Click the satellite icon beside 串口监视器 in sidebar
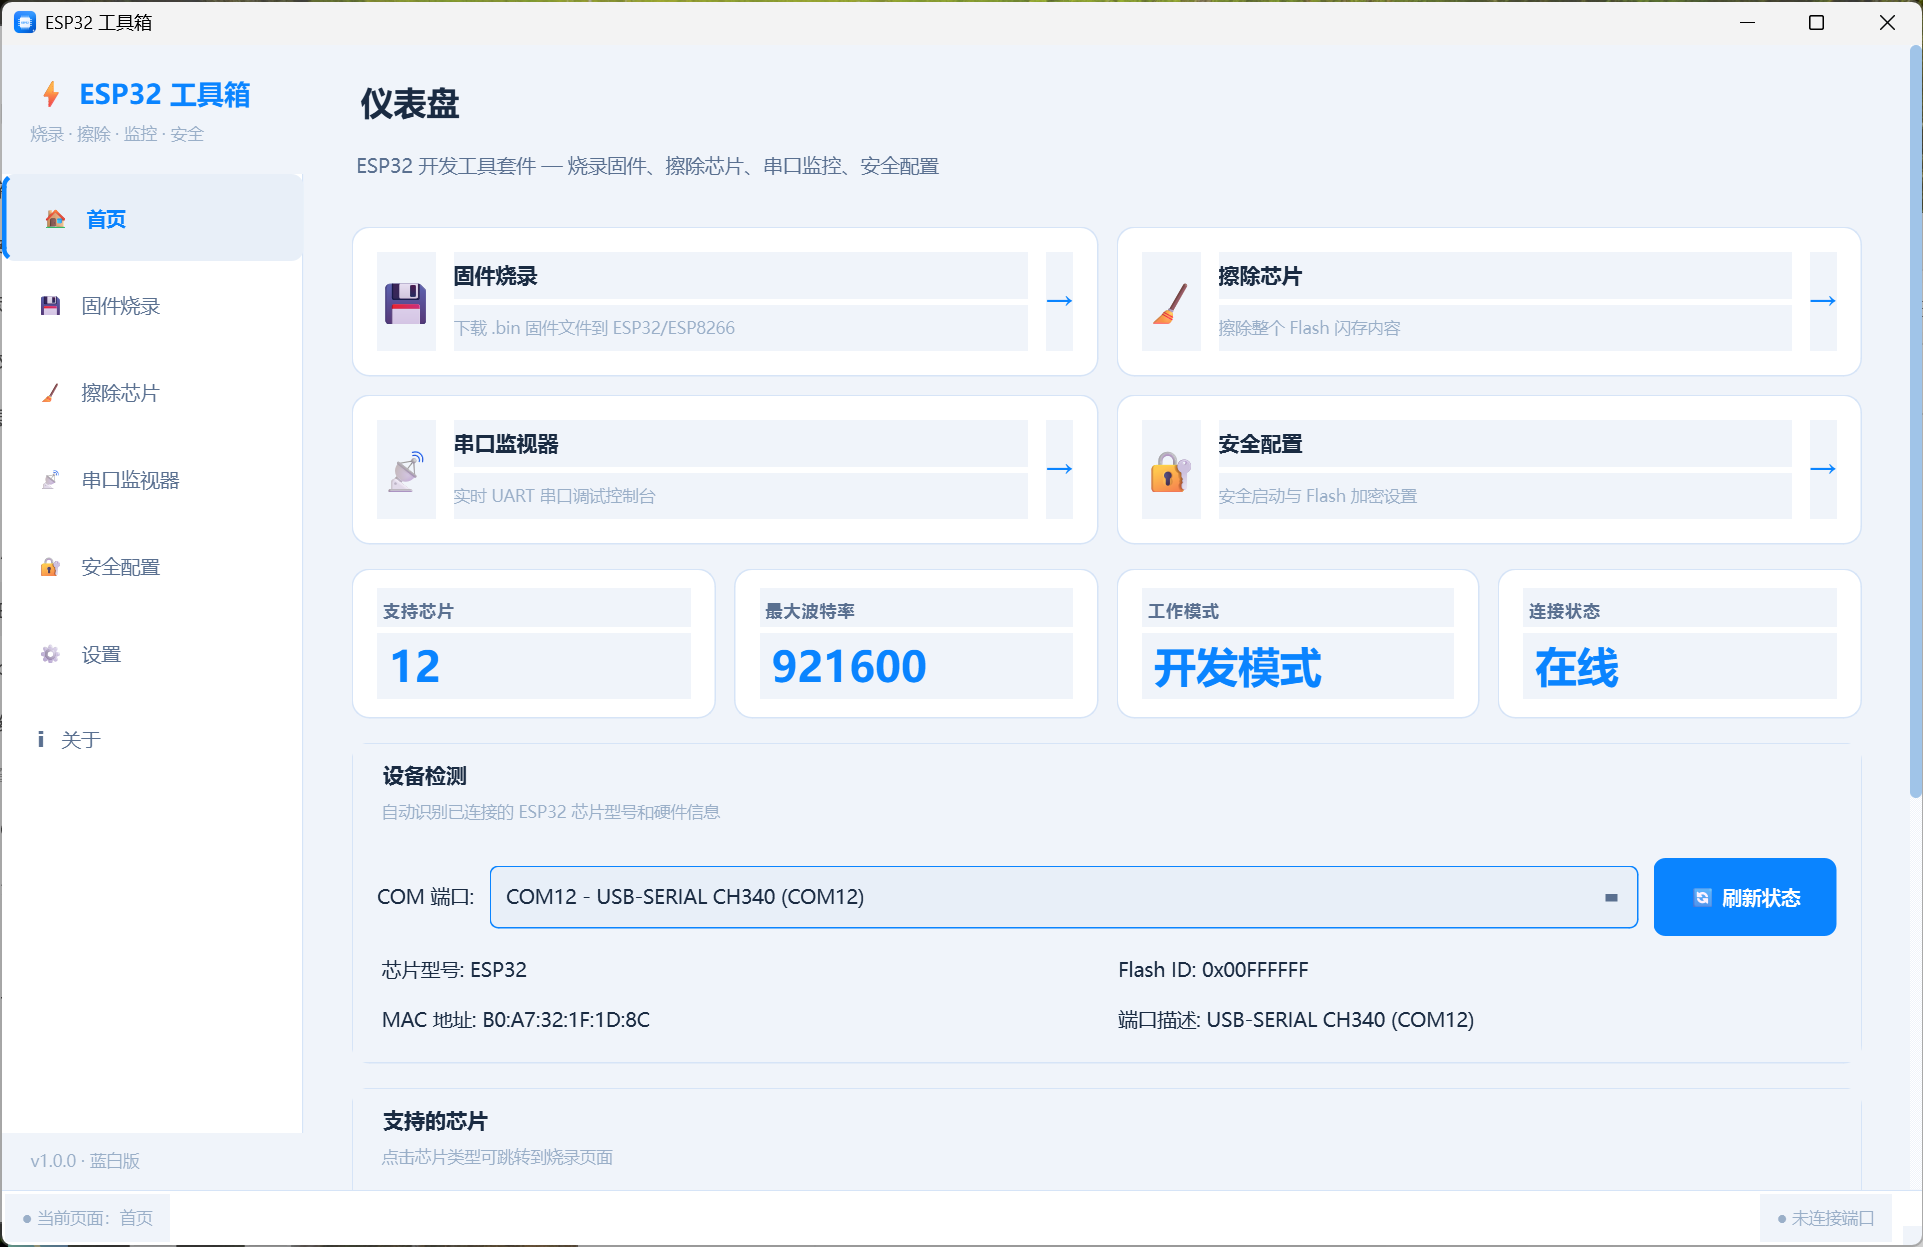Image resolution: width=1923 pixels, height=1247 pixels. click(50, 480)
